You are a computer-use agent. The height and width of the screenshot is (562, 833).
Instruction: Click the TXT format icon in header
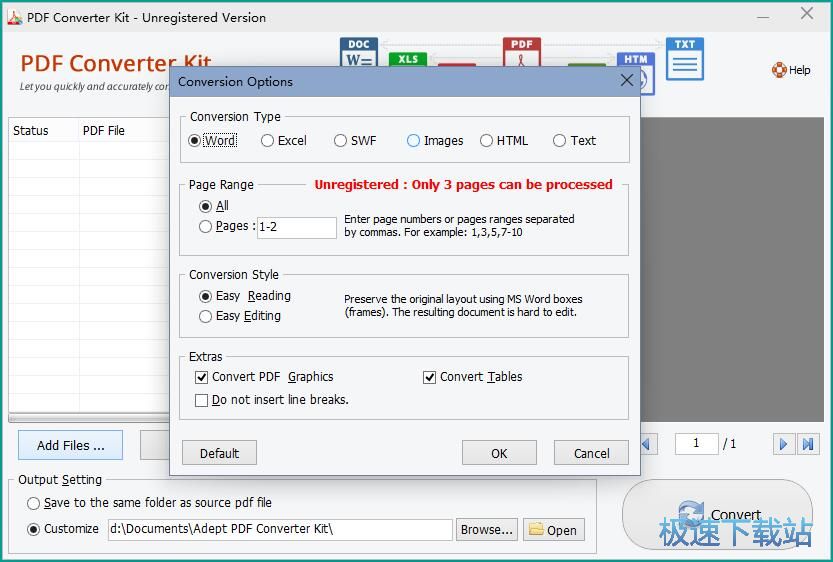tap(685, 59)
